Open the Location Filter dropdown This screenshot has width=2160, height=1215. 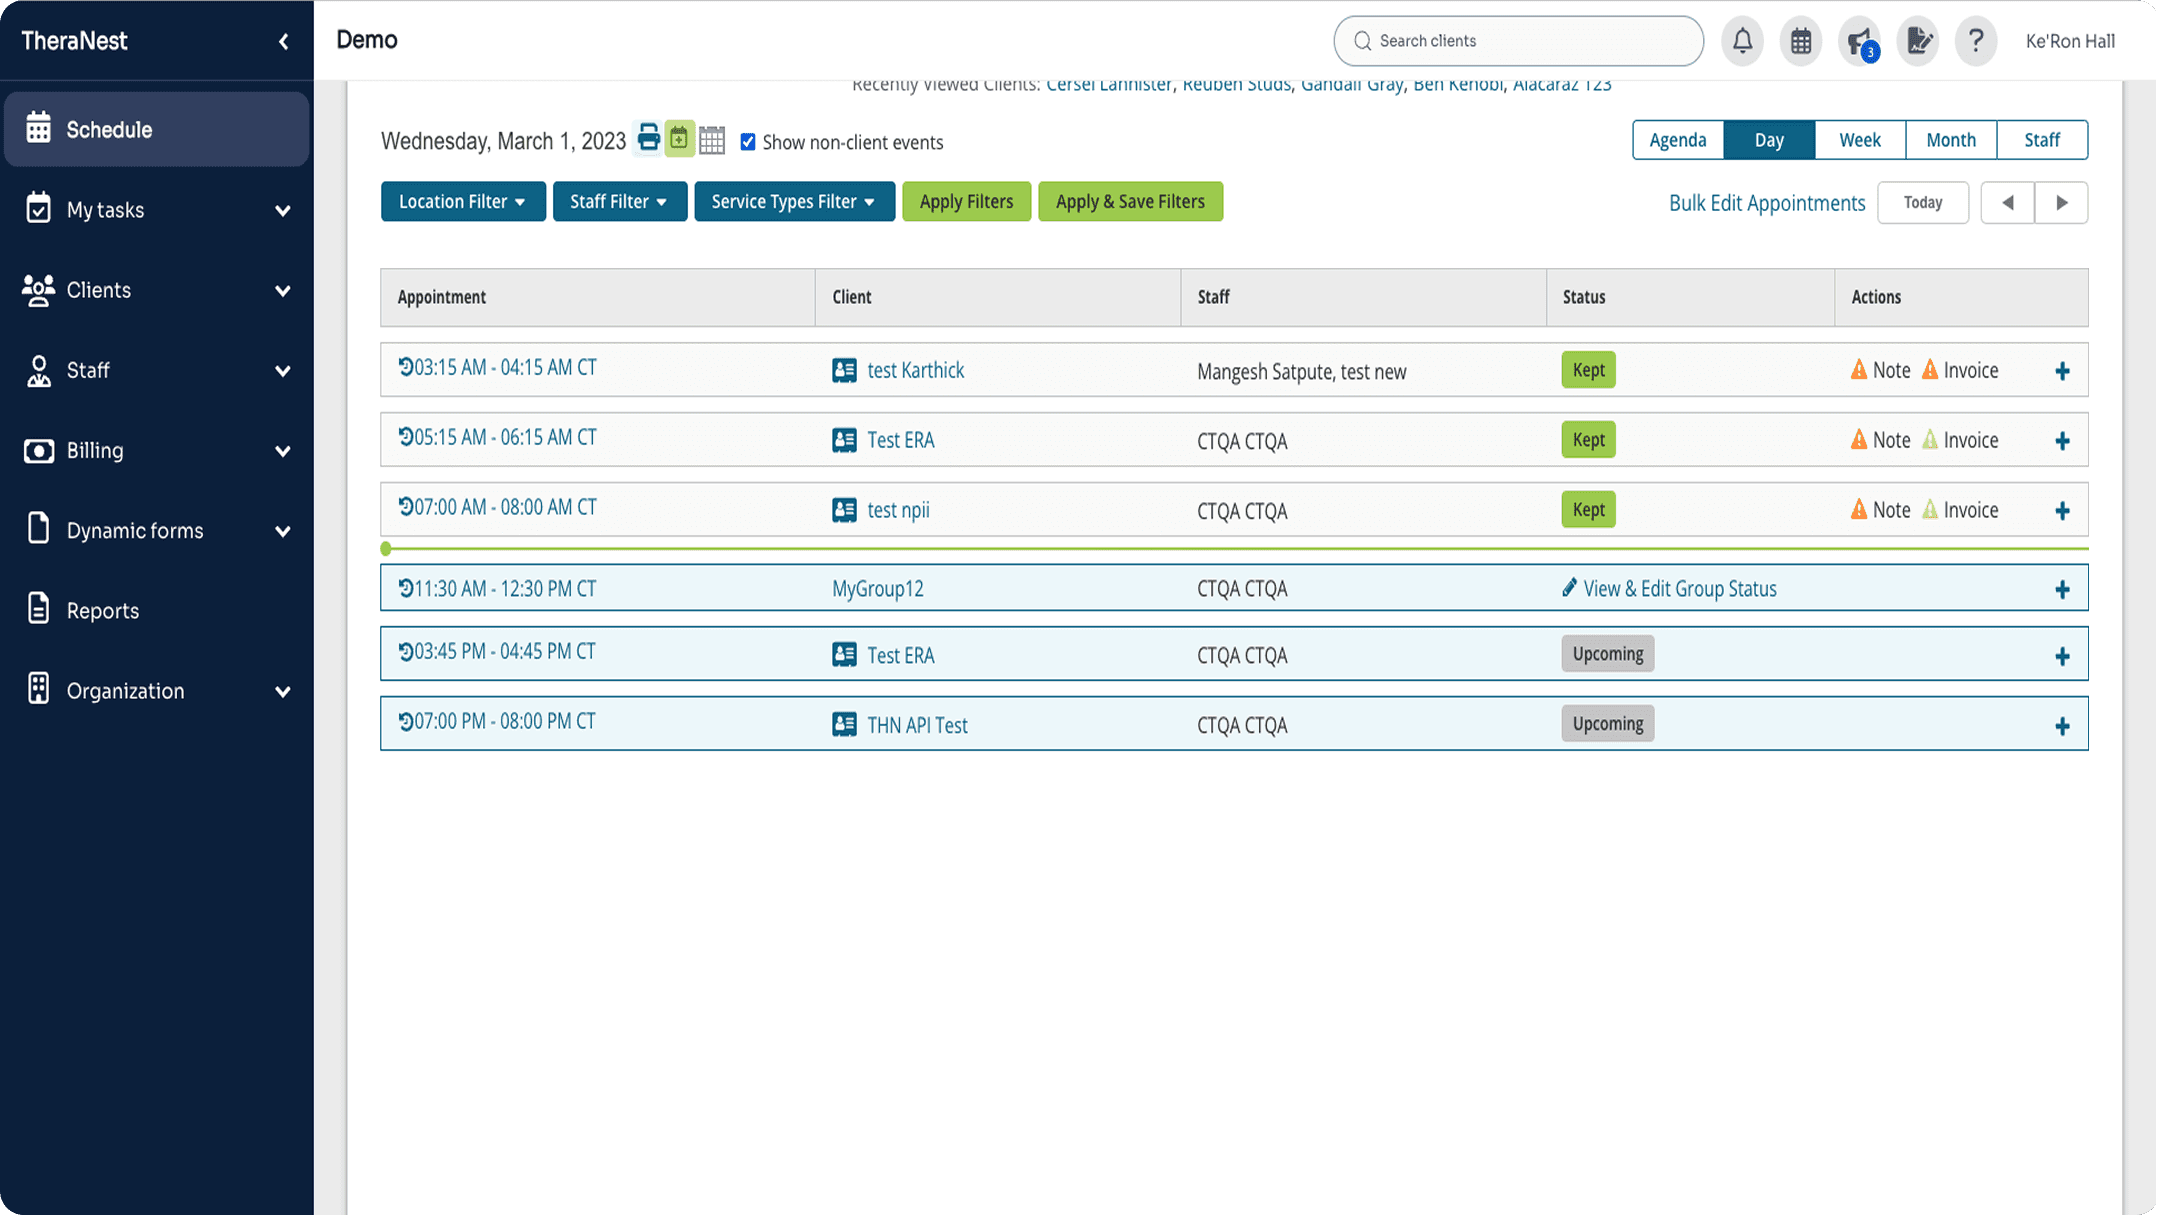tap(462, 201)
